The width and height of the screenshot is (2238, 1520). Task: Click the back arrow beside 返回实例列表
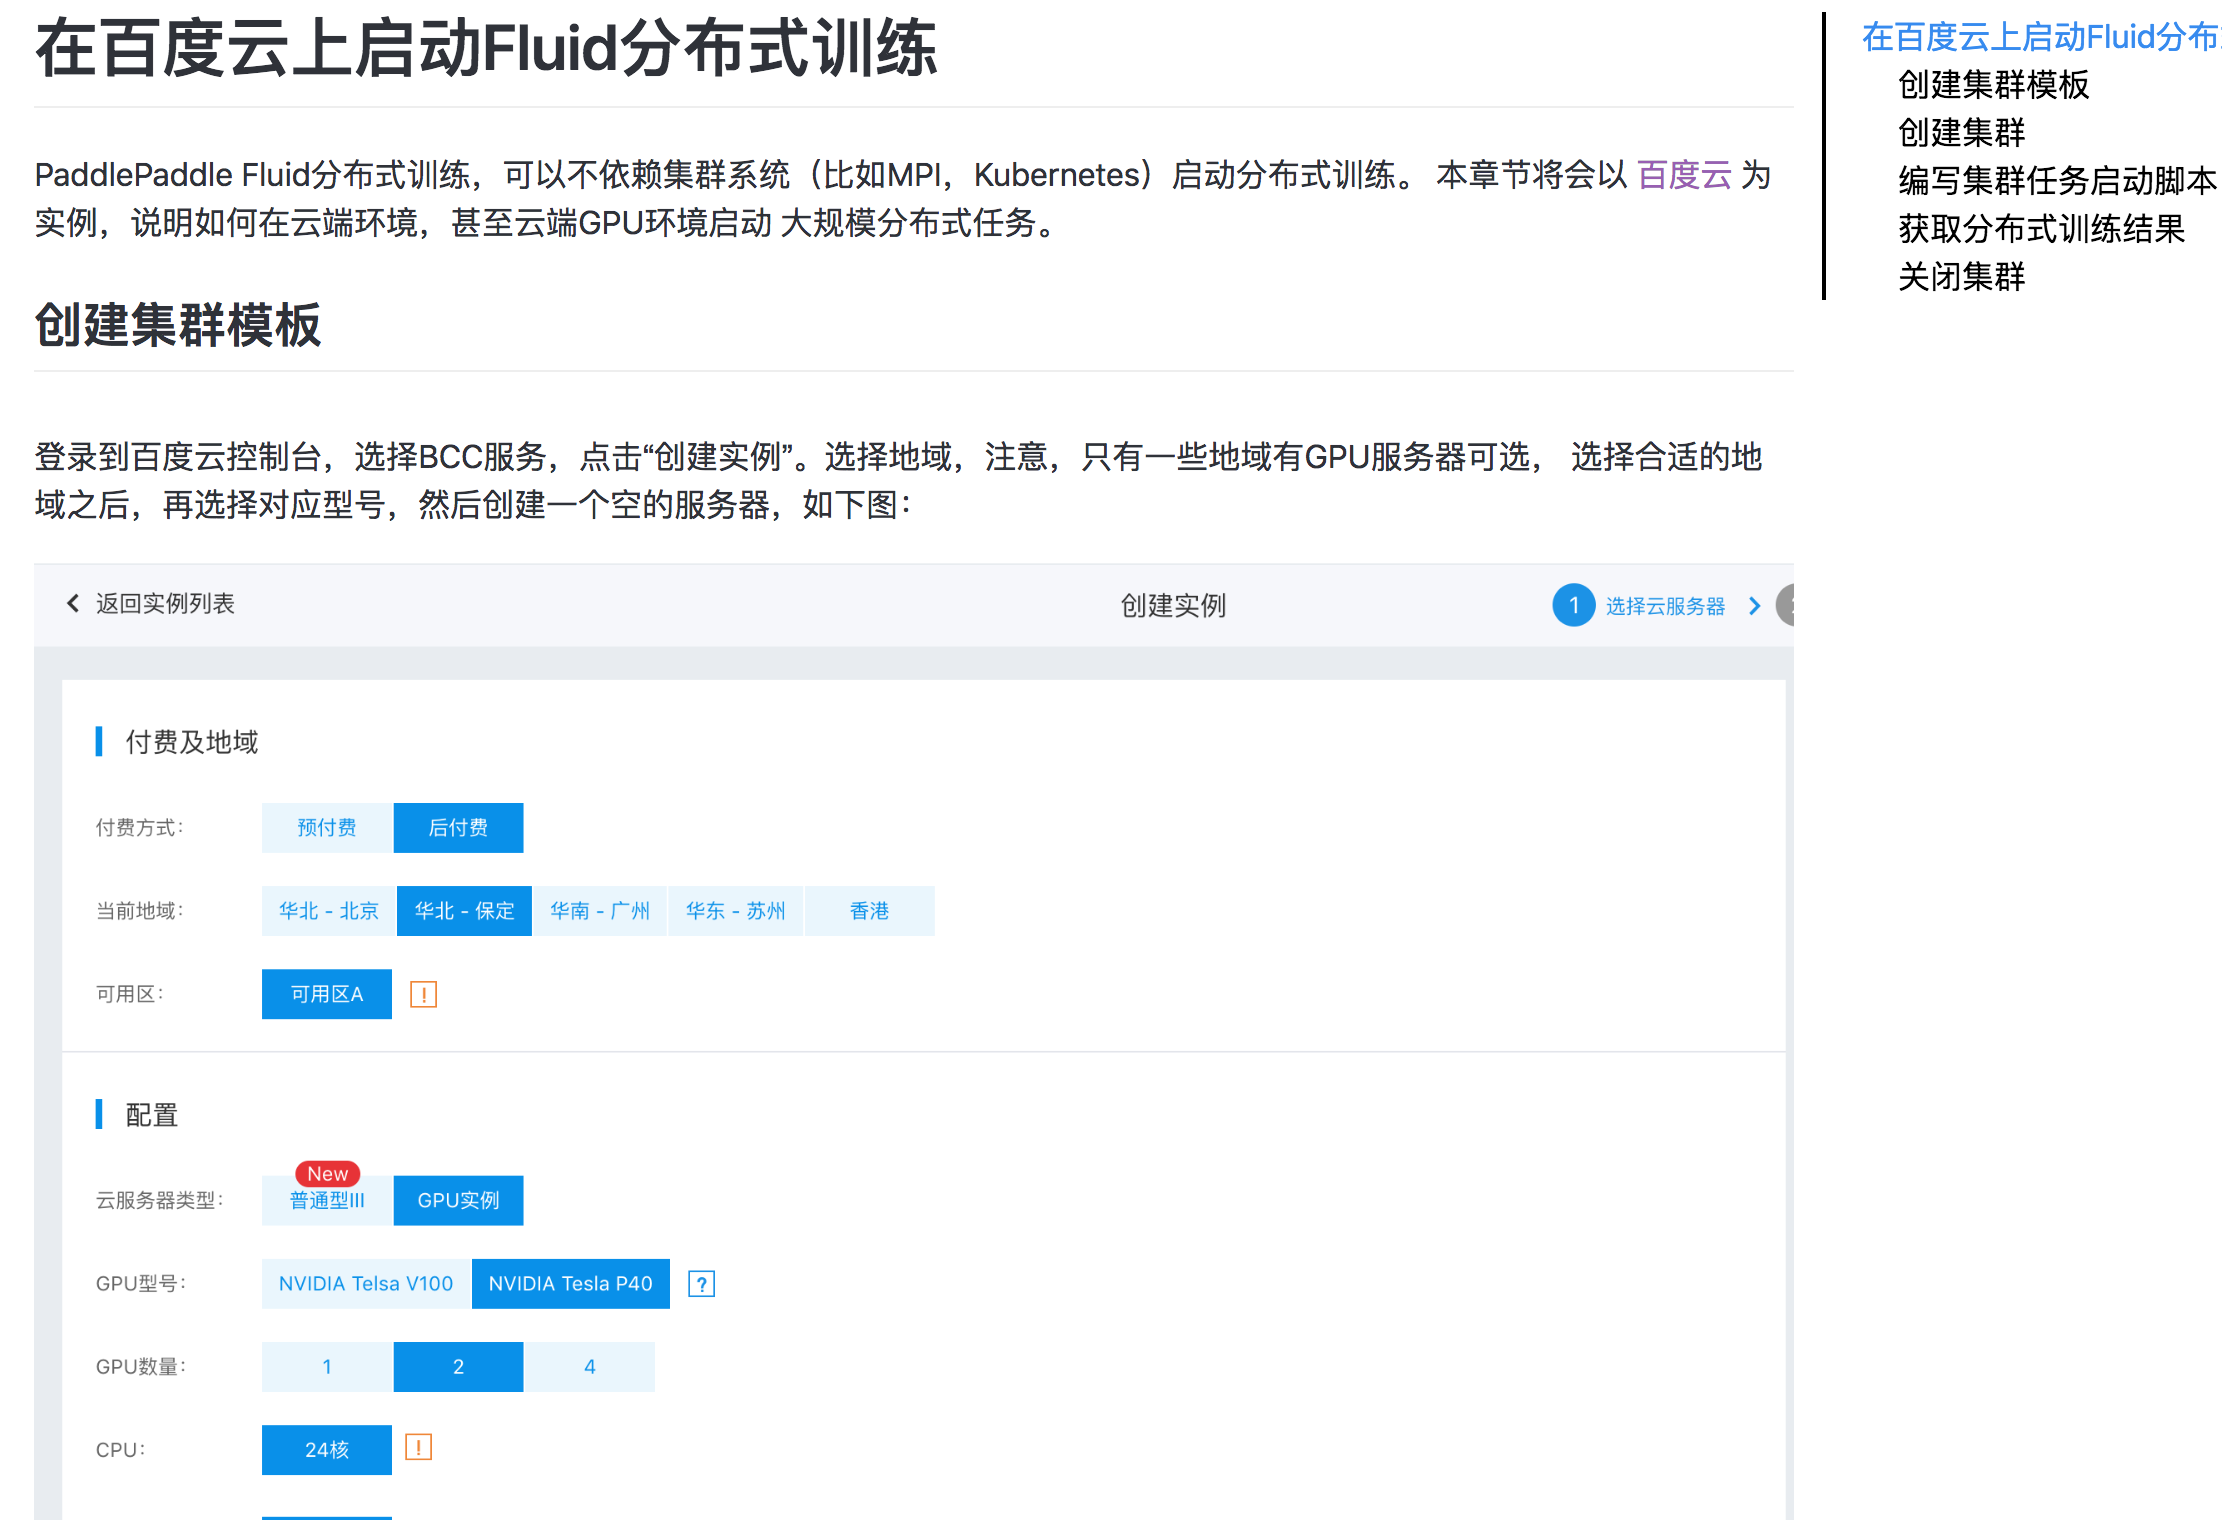pos(72,603)
